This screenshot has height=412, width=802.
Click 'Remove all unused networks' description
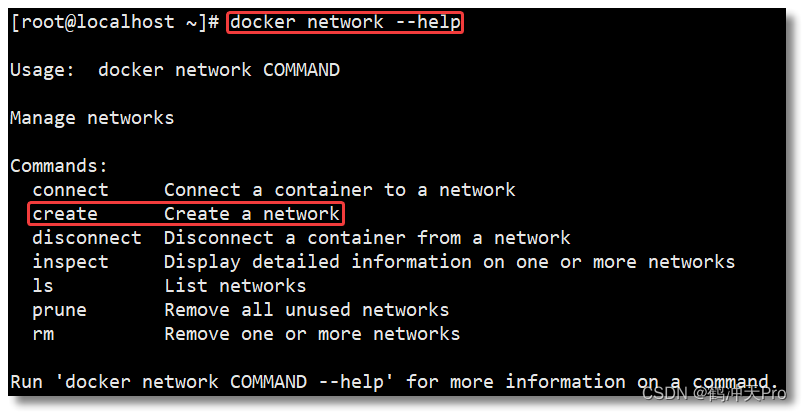pos(306,310)
